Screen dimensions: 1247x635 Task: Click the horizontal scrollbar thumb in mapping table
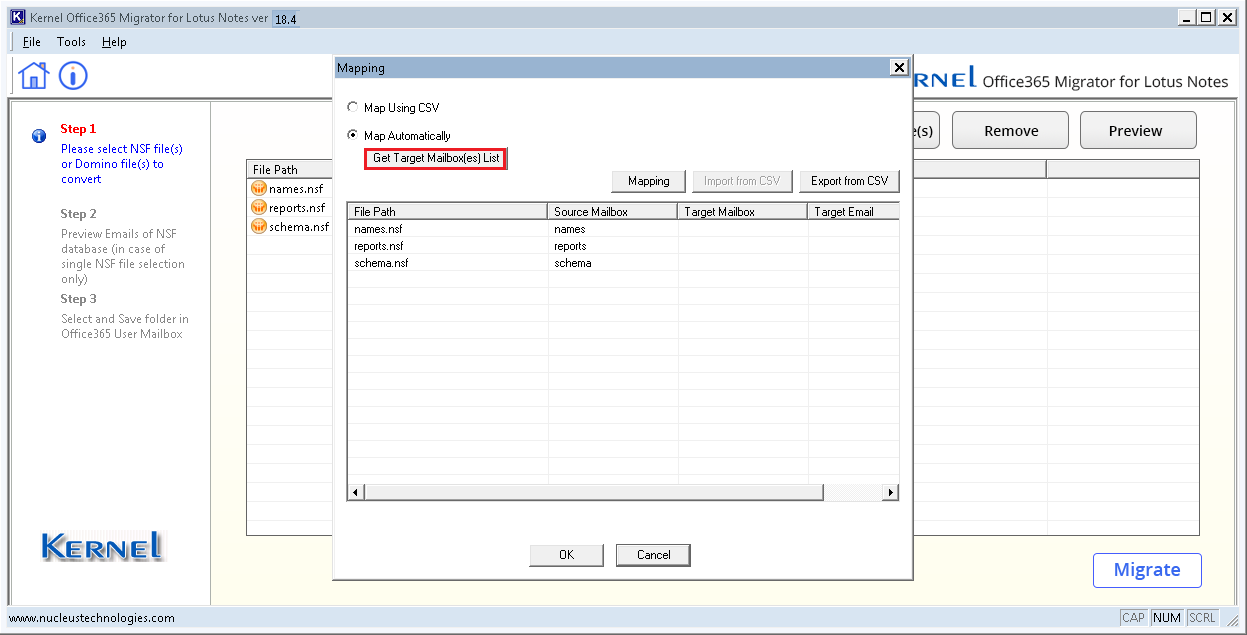click(x=593, y=492)
